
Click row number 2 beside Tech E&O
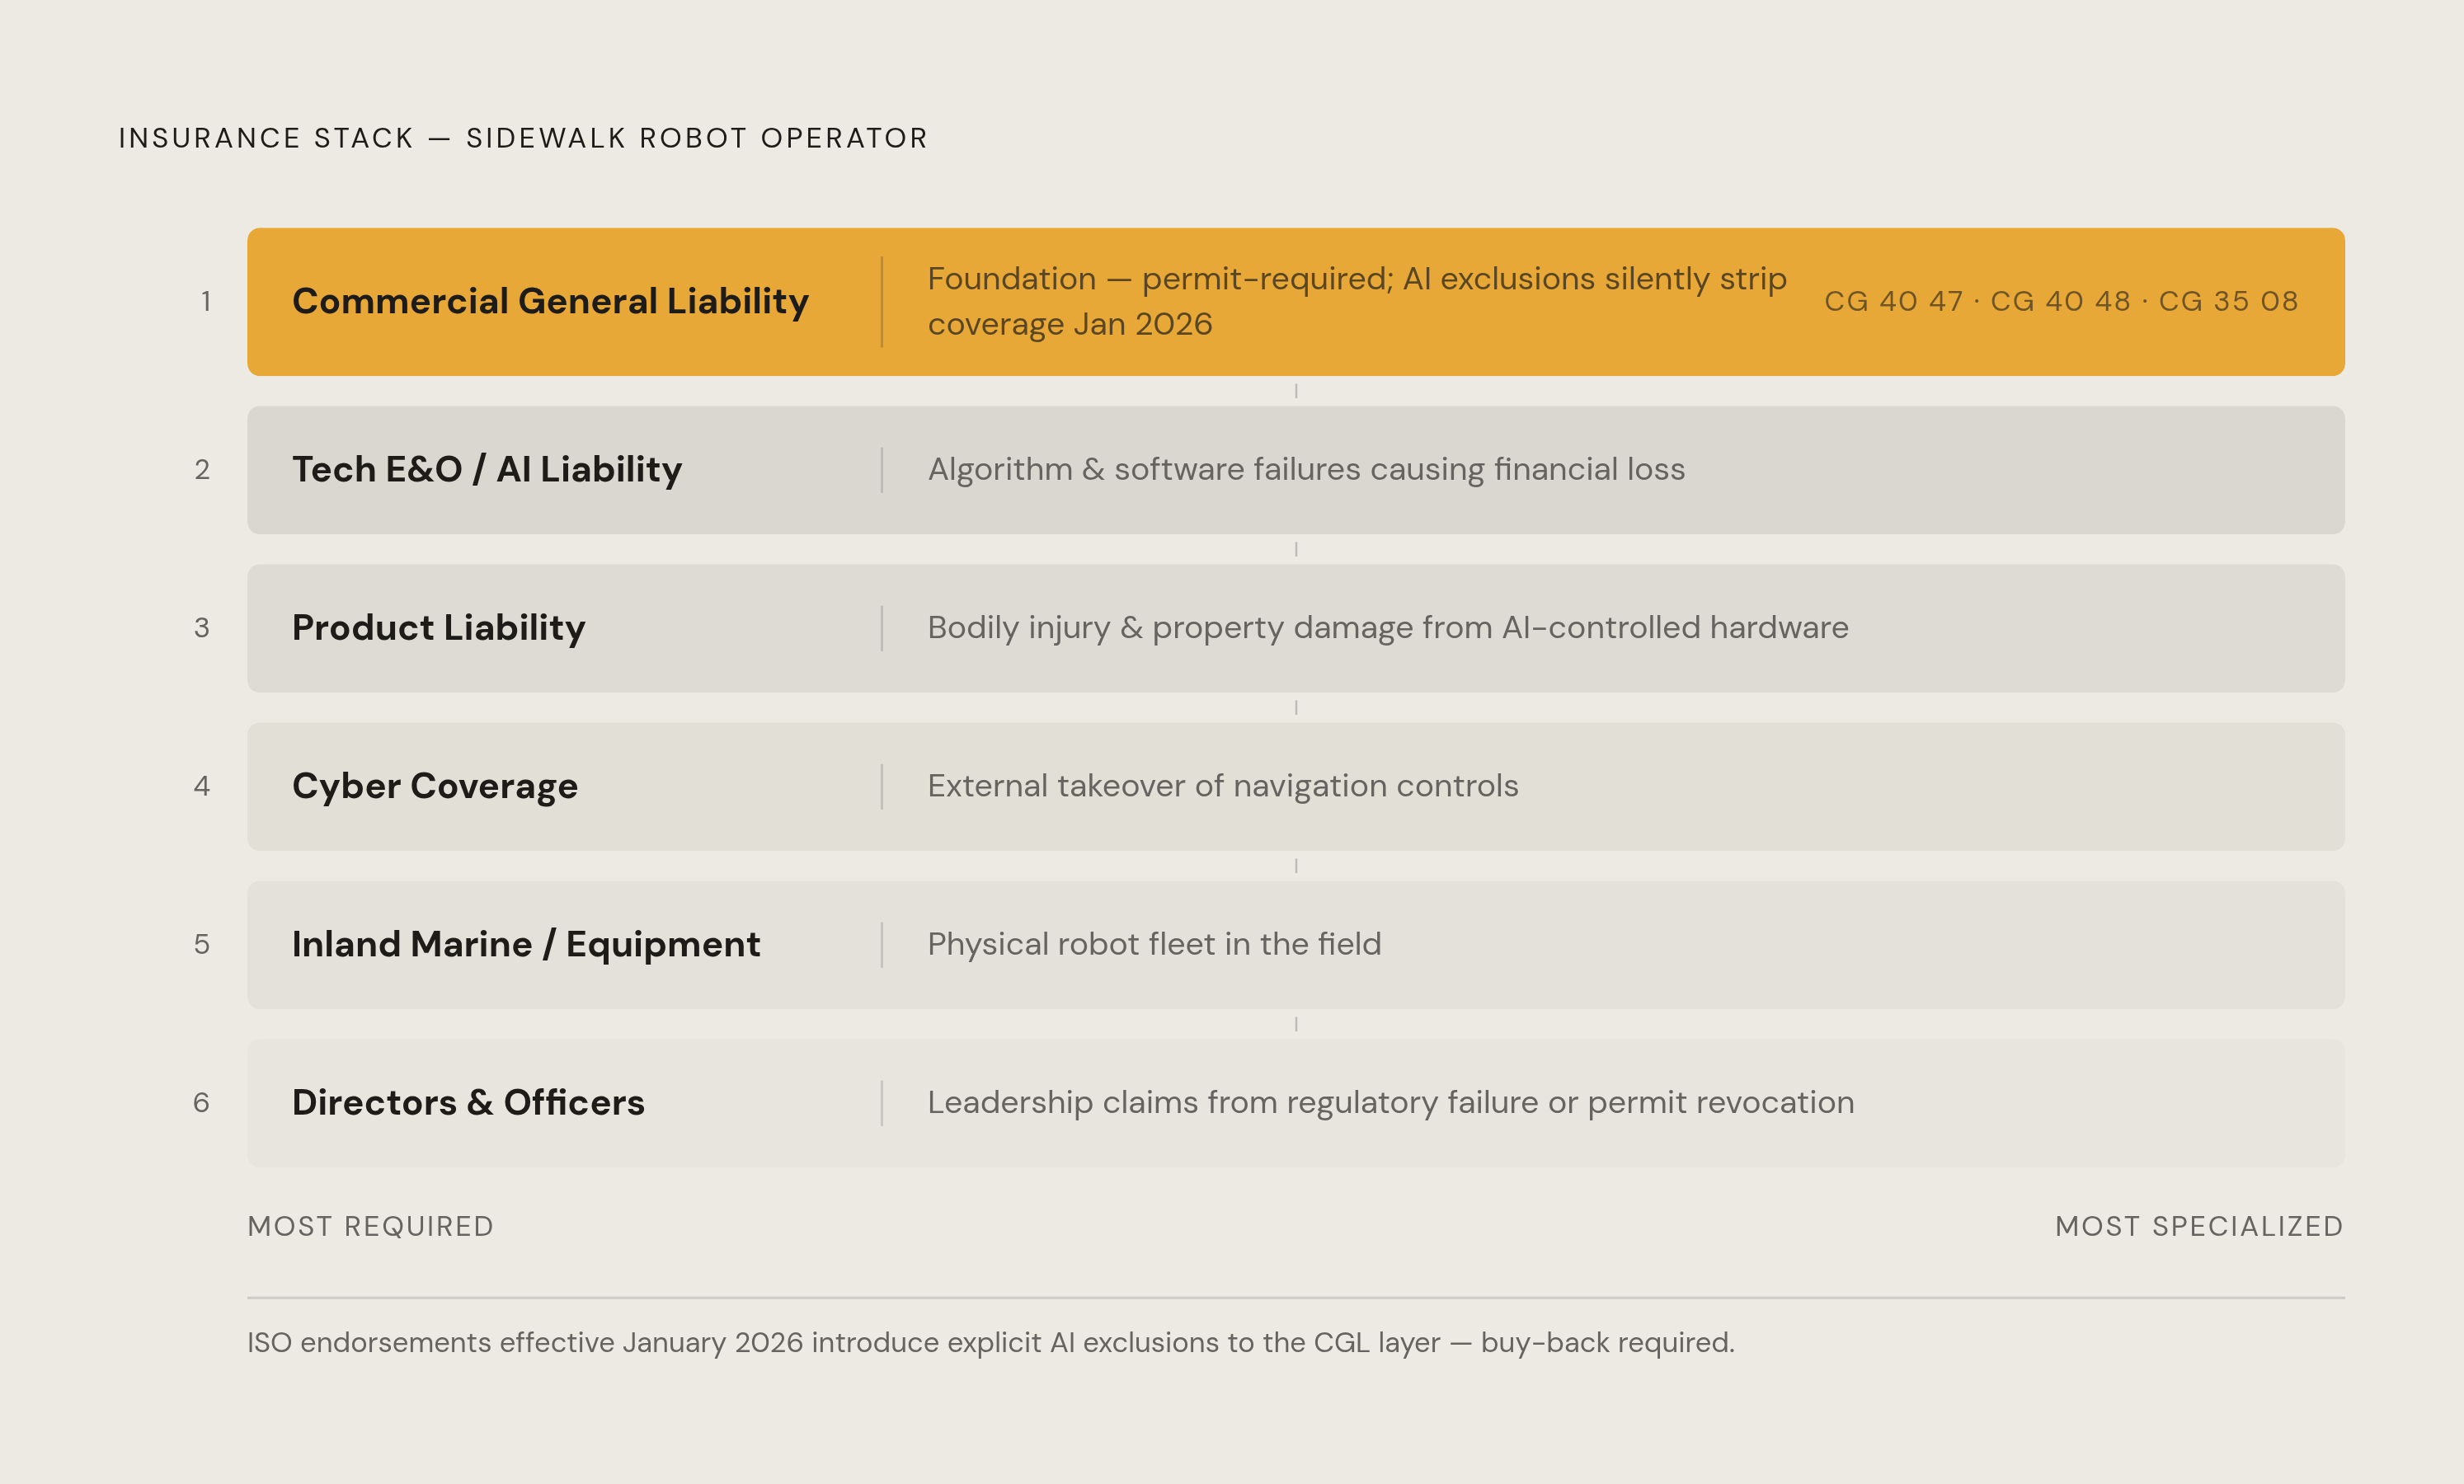[x=202, y=469]
